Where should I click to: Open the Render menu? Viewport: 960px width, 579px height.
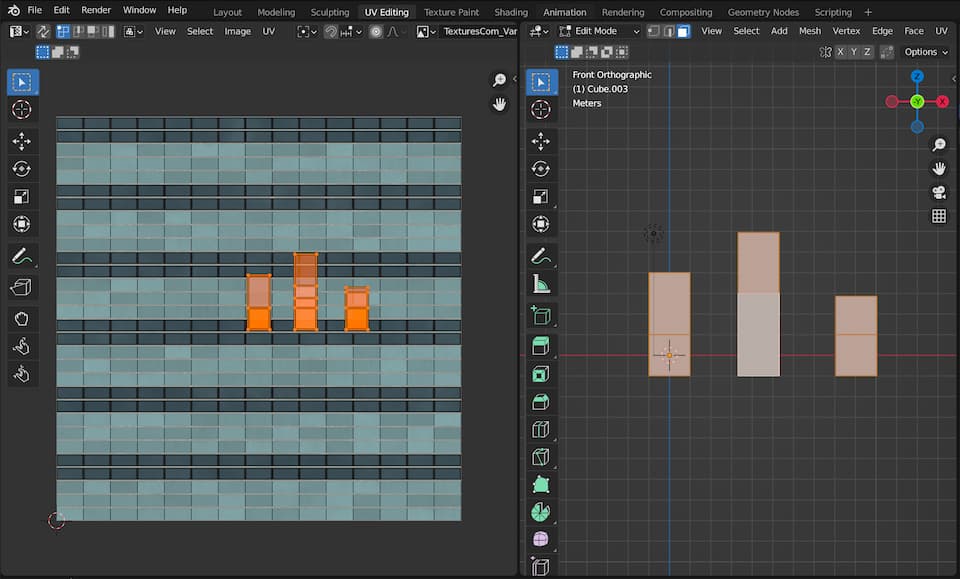coord(96,10)
